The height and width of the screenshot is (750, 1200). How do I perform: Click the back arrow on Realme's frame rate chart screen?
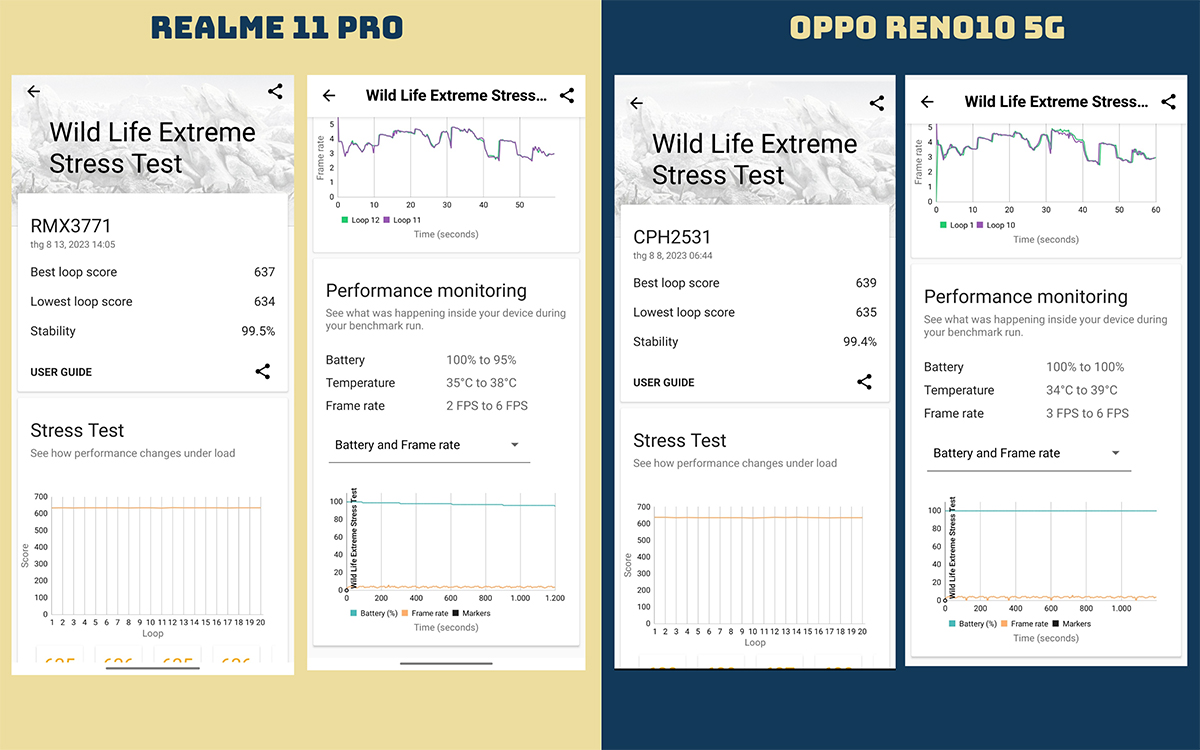329,96
